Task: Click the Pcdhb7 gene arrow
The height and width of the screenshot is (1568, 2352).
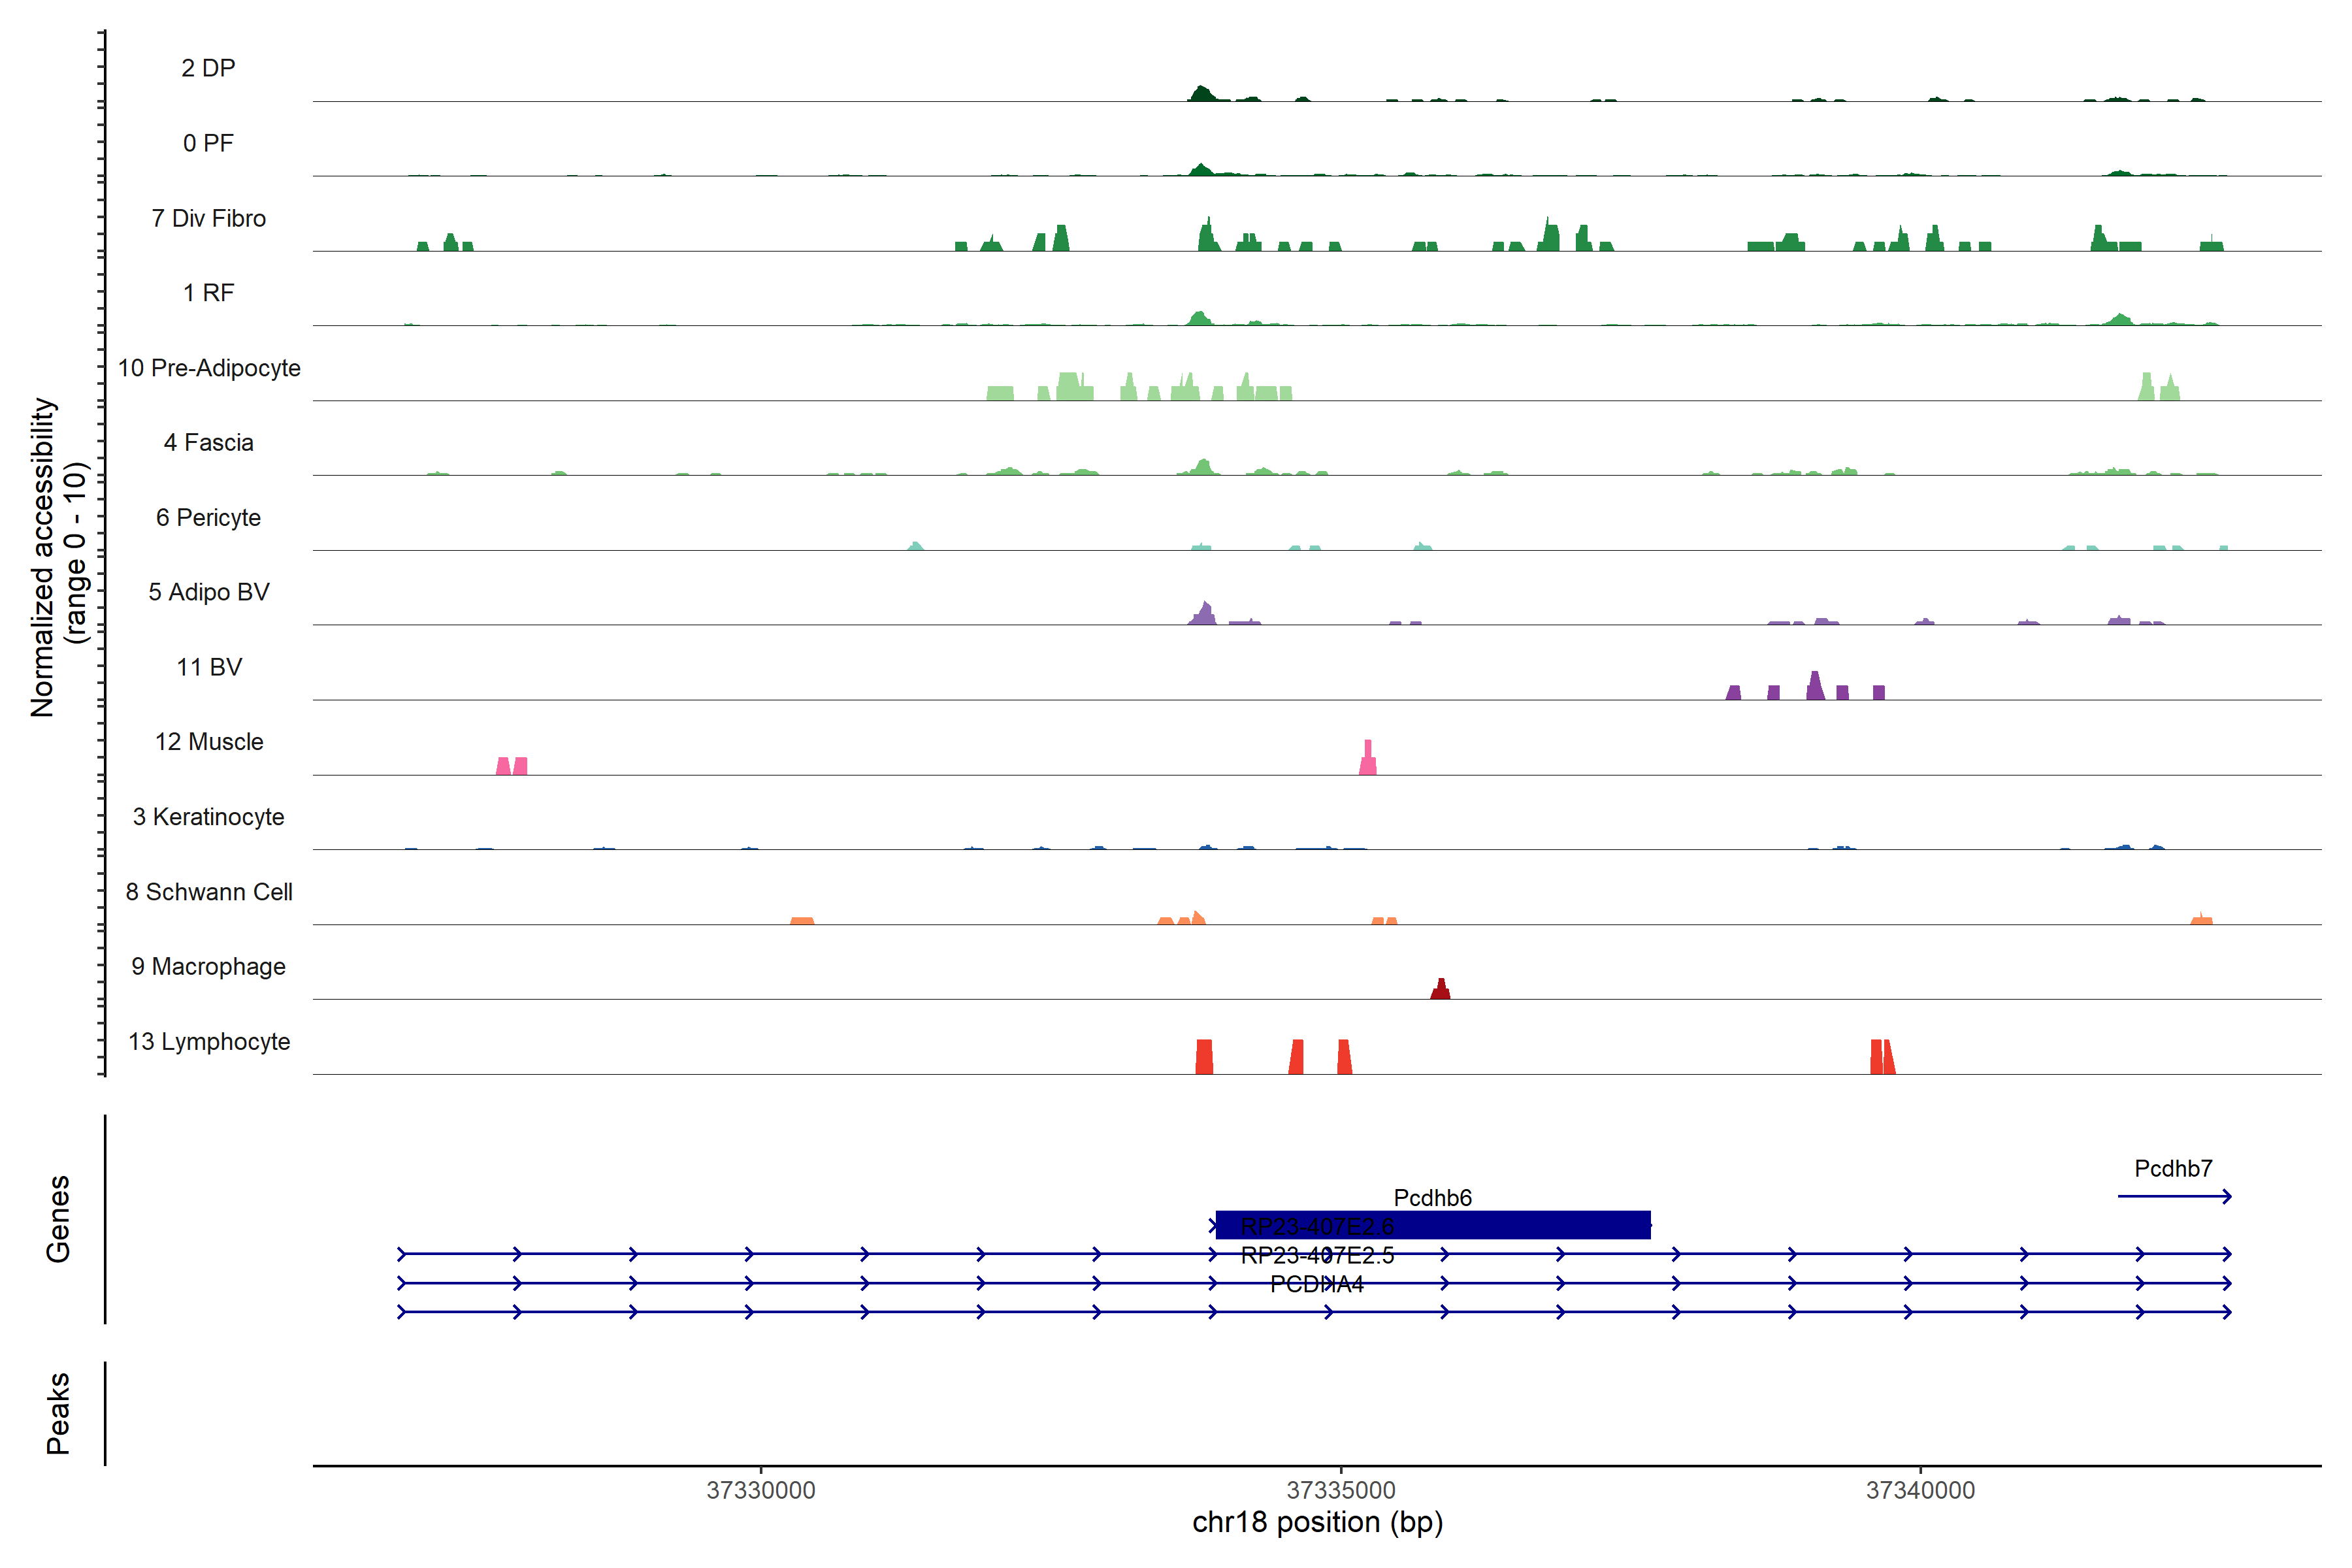Action: (x=2174, y=1196)
